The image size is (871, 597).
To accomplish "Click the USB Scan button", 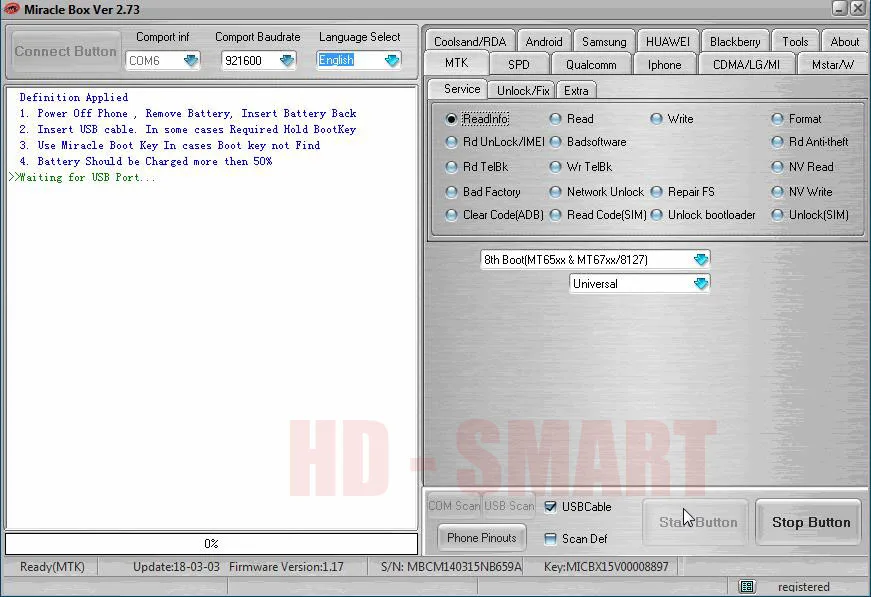I will (509, 506).
